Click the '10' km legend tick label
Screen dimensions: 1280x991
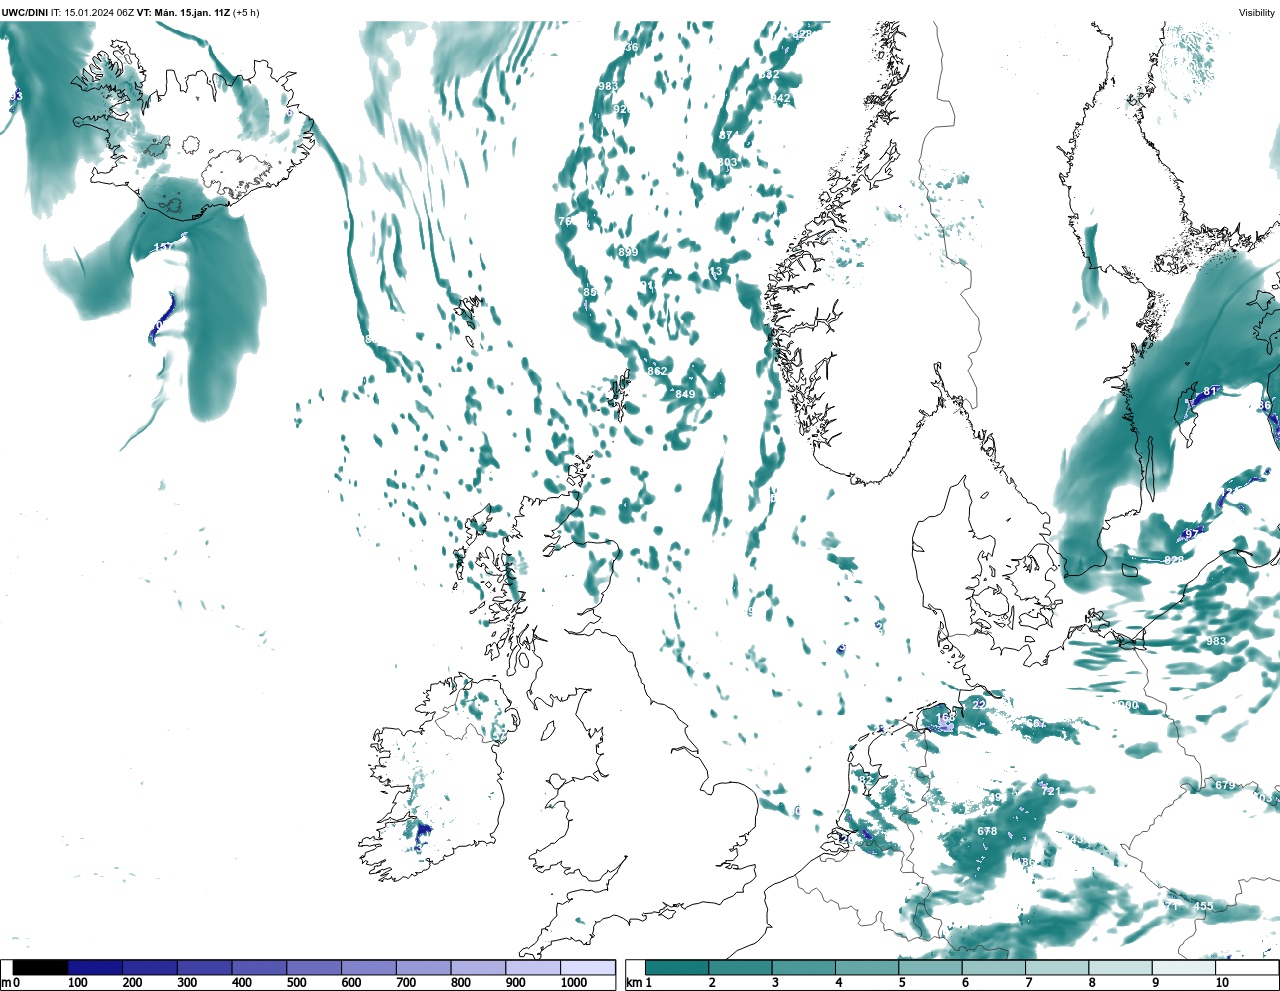[x=1222, y=983]
